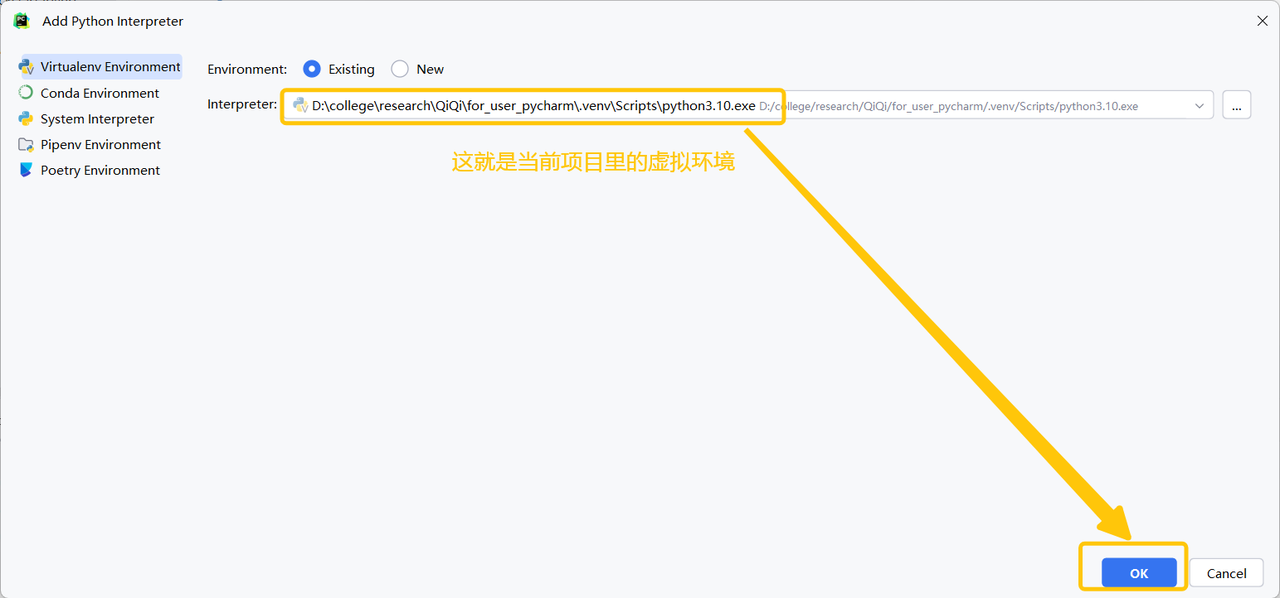
Task: Click the Conda Environment ring icon
Action: (x=26, y=93)
